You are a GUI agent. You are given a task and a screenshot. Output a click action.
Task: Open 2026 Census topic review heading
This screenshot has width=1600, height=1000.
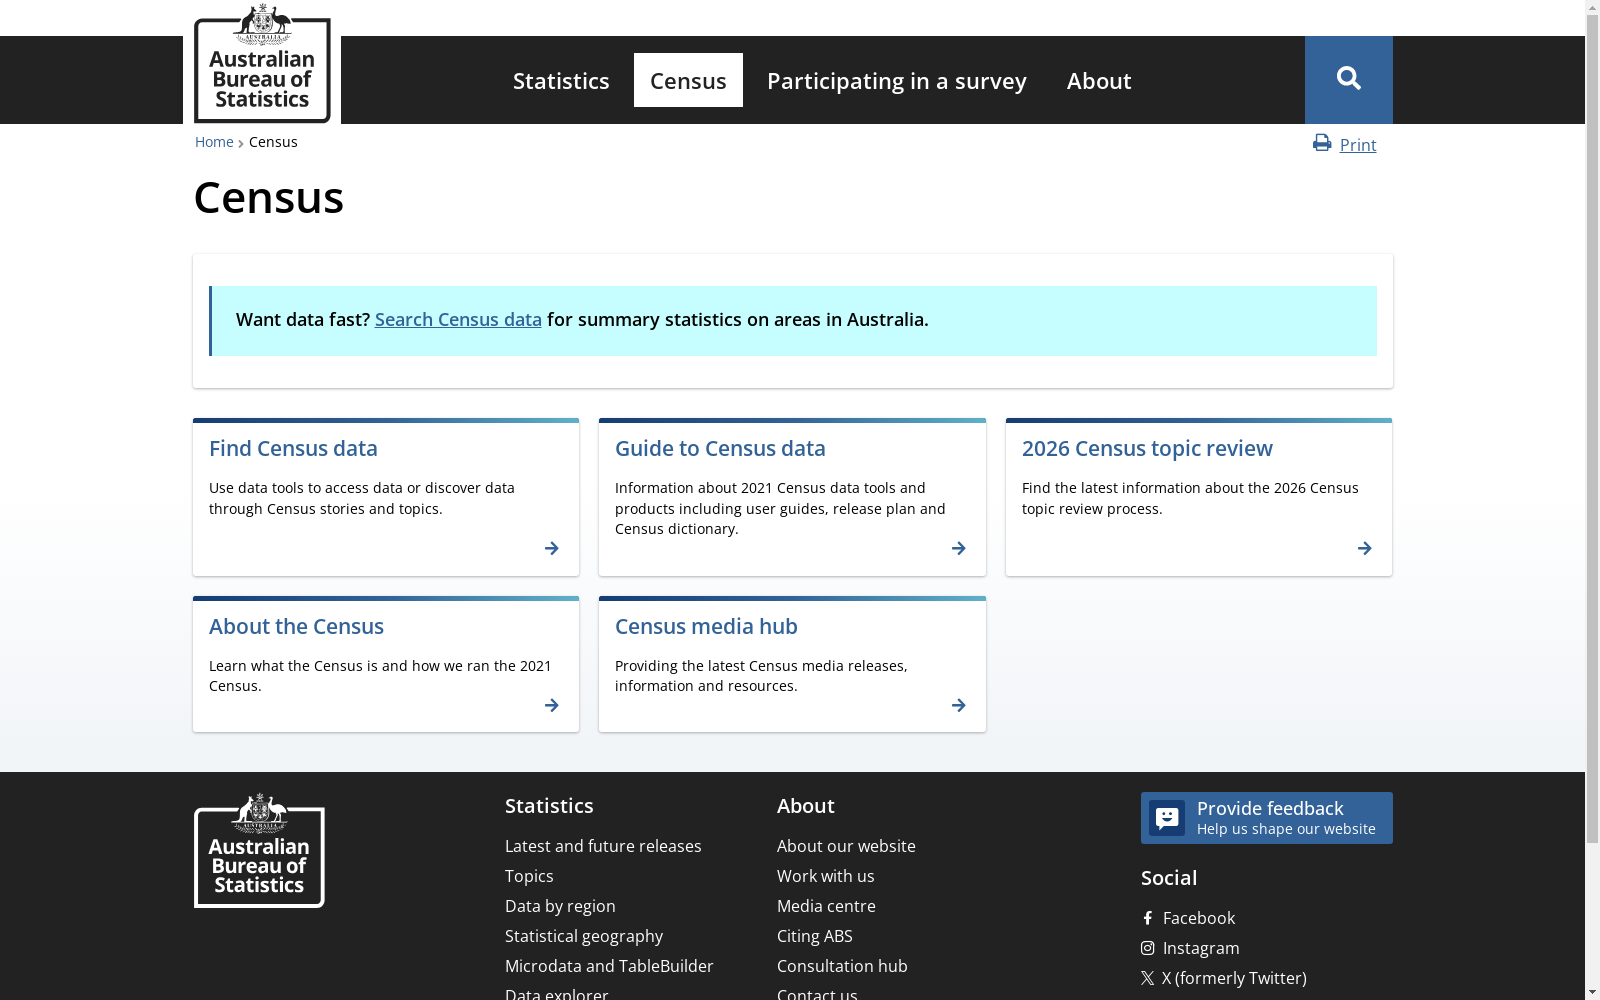click(1147, 448)
